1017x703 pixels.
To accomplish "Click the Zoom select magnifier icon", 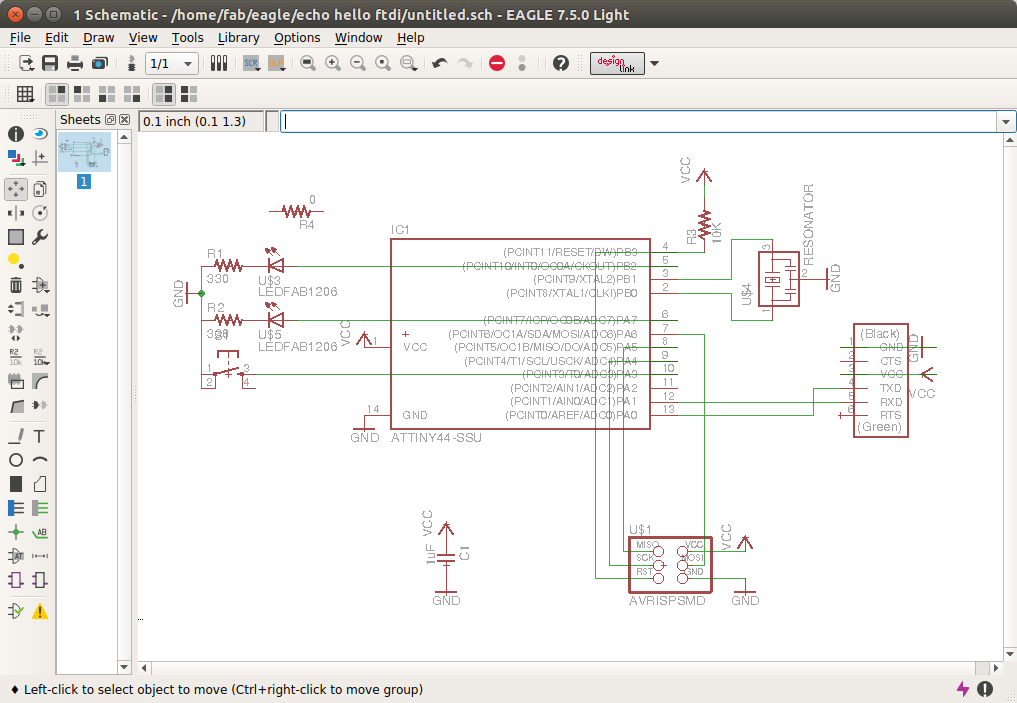I will pyautogui.click(x=409, y=63).
